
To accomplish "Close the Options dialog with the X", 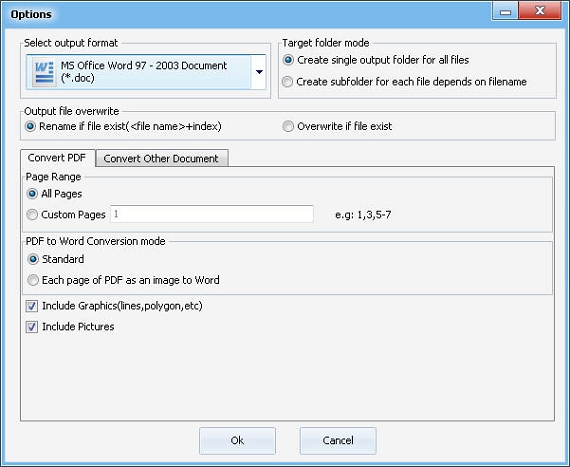I will (540, 11).
